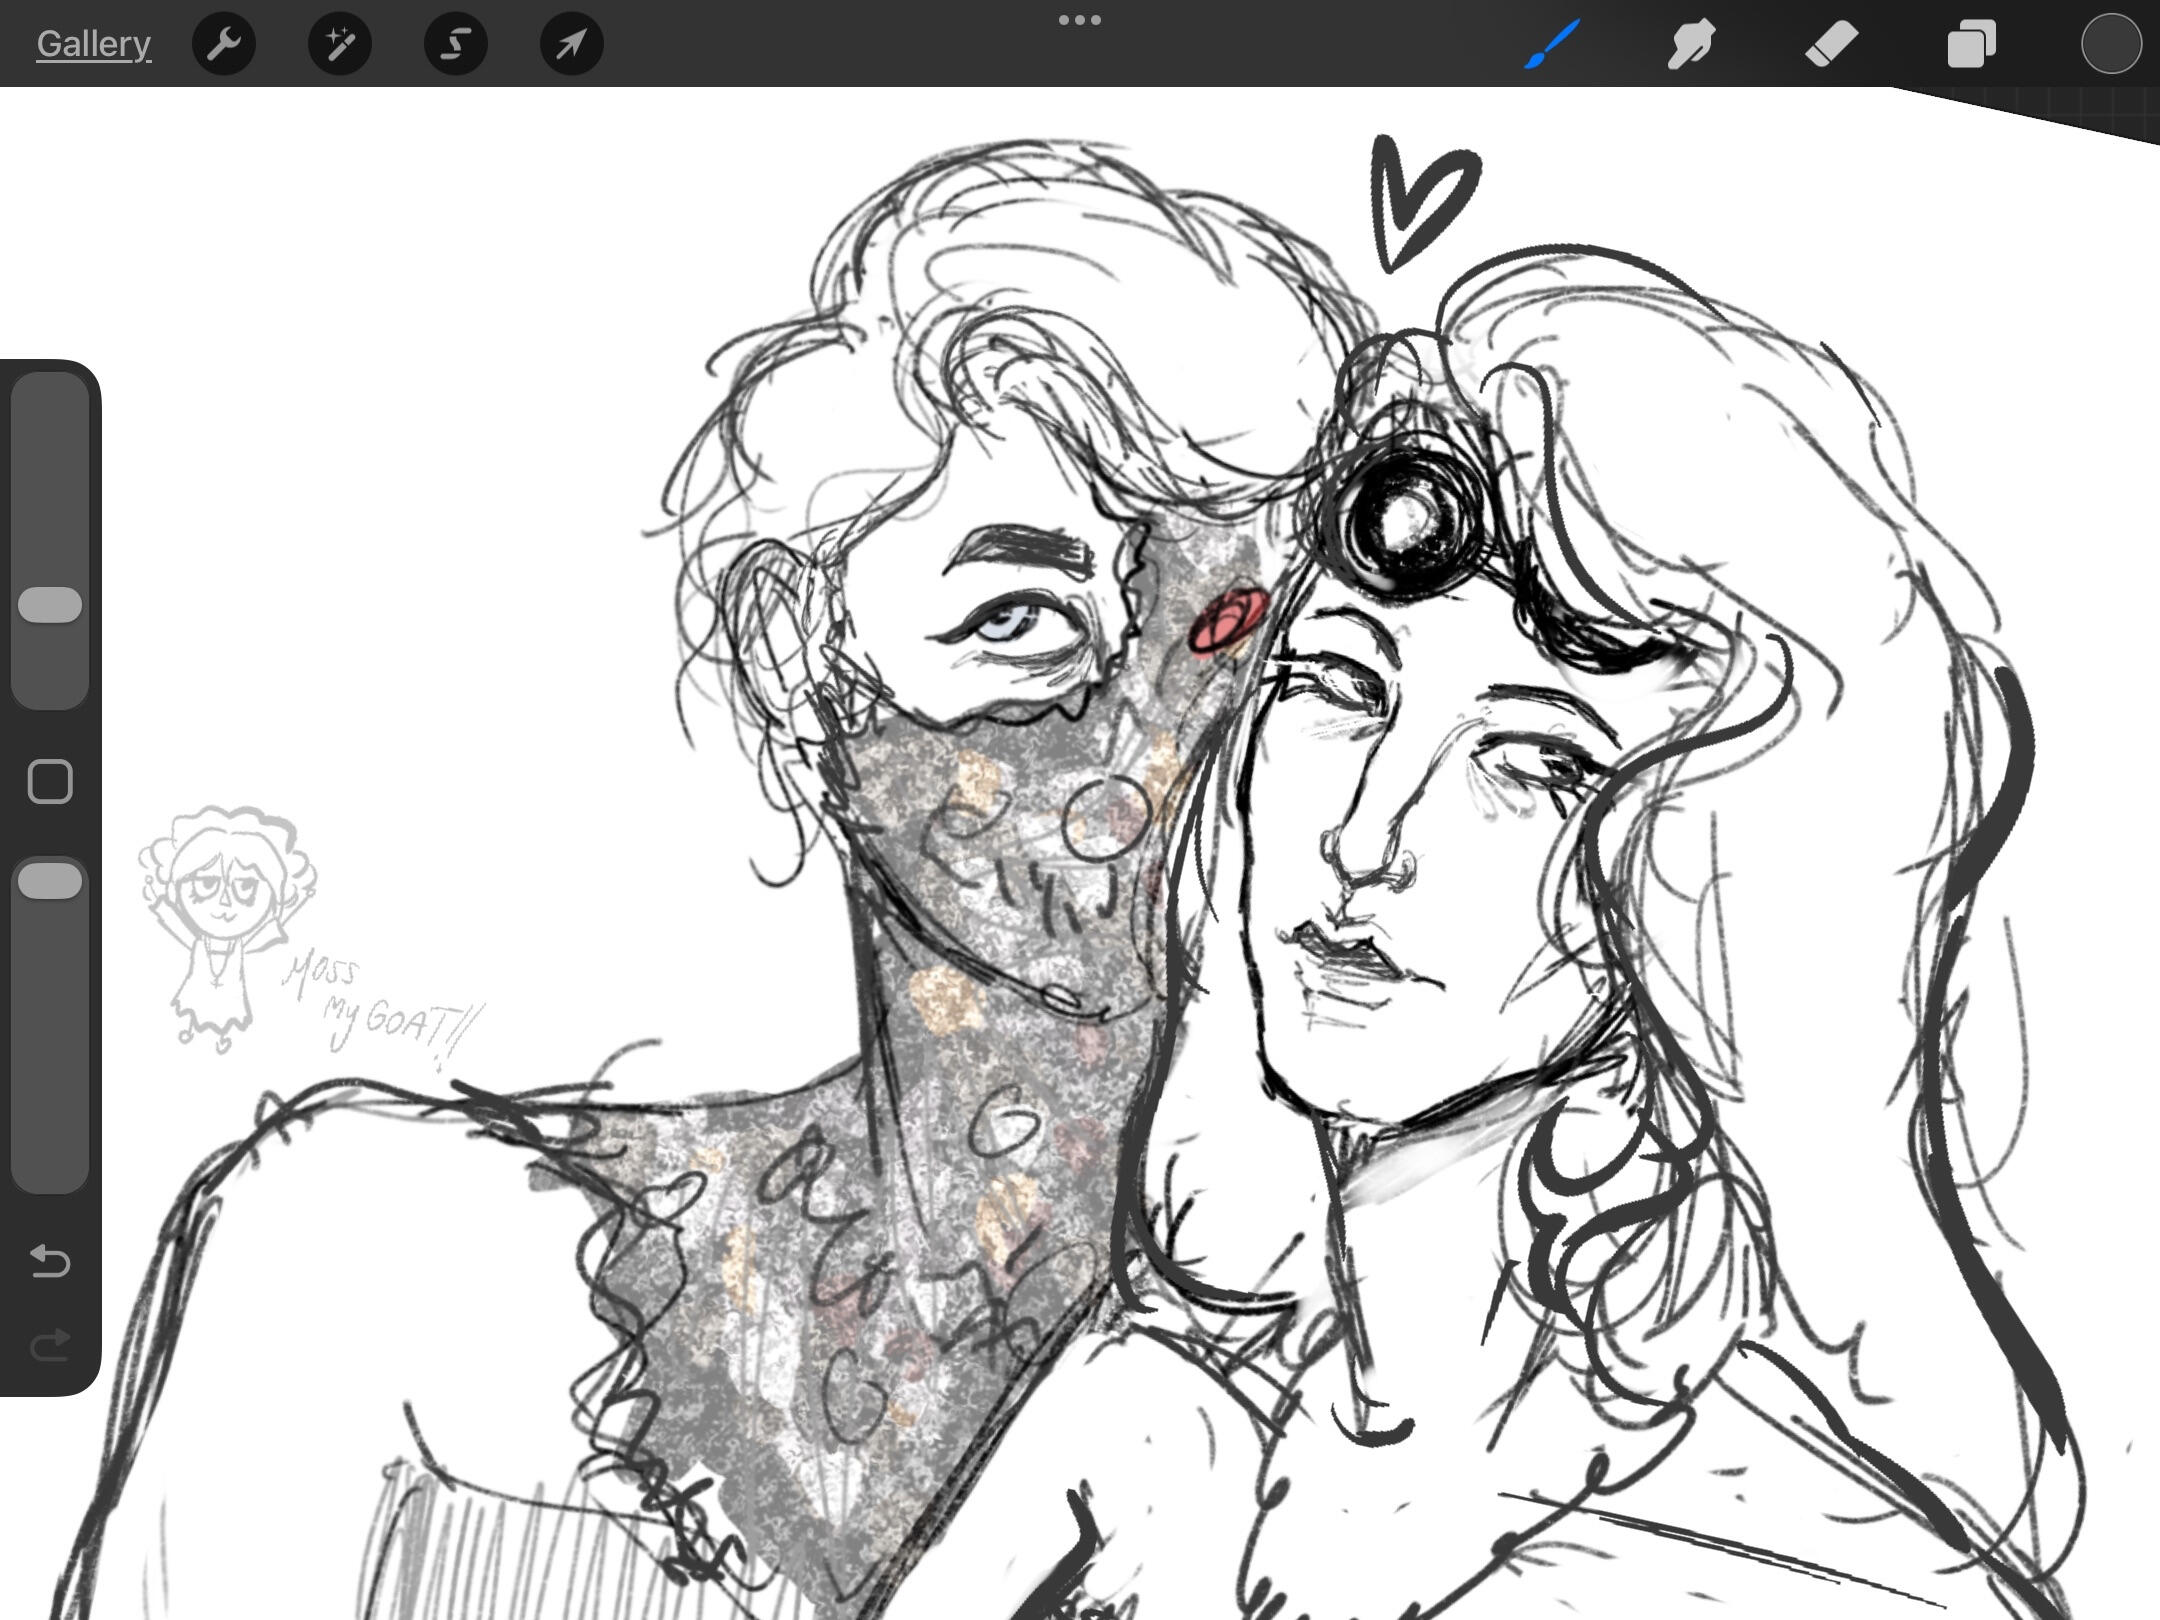The image size is (2160, 1620).
Task: Open the active color circle swatch
Action: [2111, 44]
